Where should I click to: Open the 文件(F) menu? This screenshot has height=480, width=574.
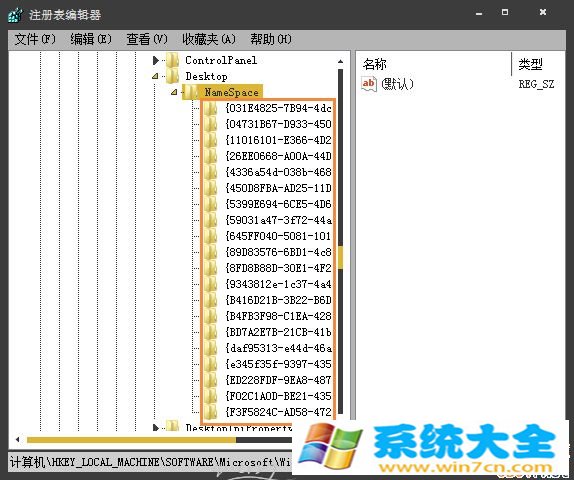coord(35,39)
